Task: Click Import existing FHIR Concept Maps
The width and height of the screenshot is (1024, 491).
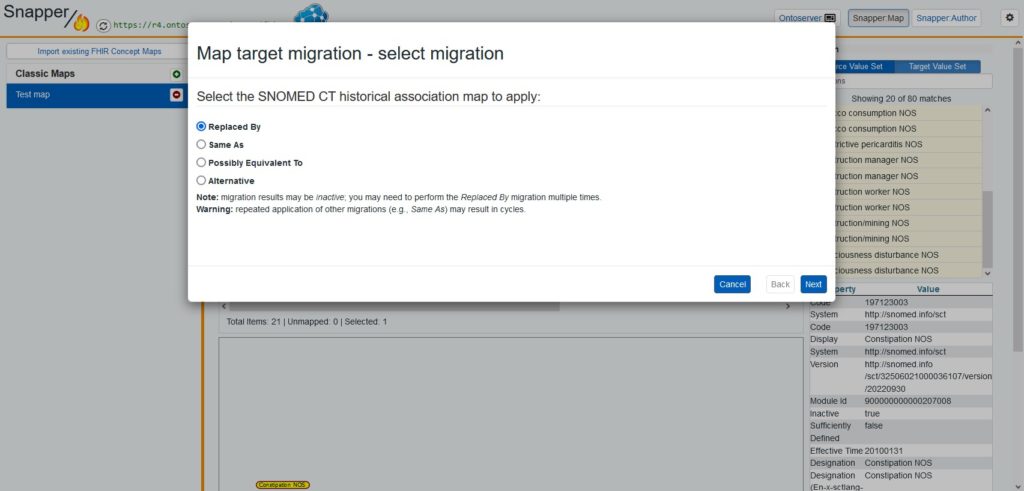Action: pos(99,52)
